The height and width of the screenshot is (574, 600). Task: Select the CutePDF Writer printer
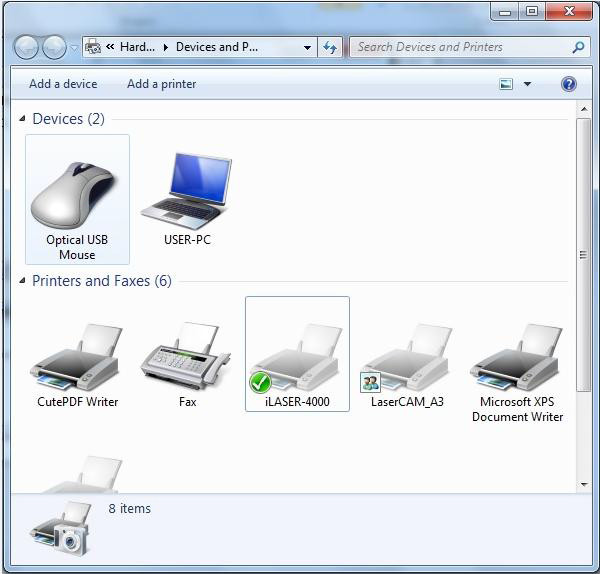tap(77, 360)
